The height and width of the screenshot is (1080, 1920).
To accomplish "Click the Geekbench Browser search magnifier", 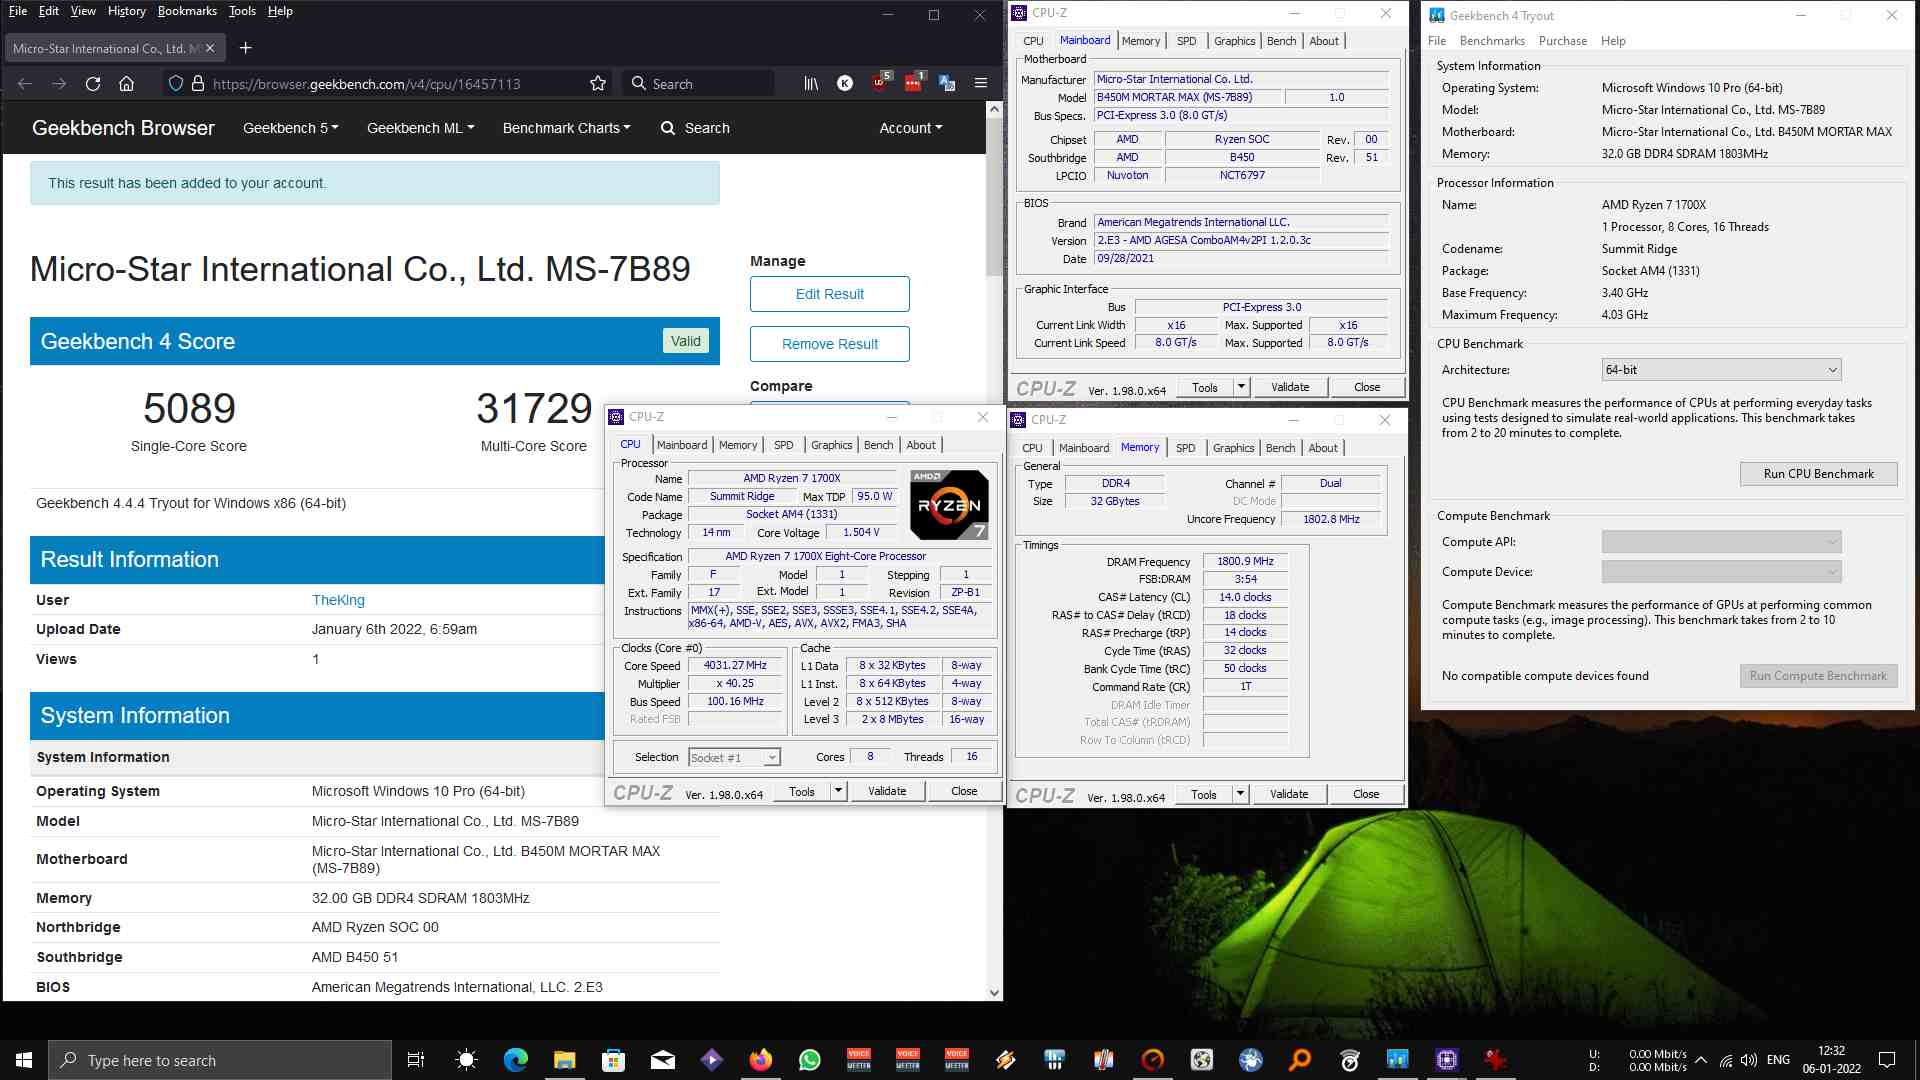I will pos(668,128).
